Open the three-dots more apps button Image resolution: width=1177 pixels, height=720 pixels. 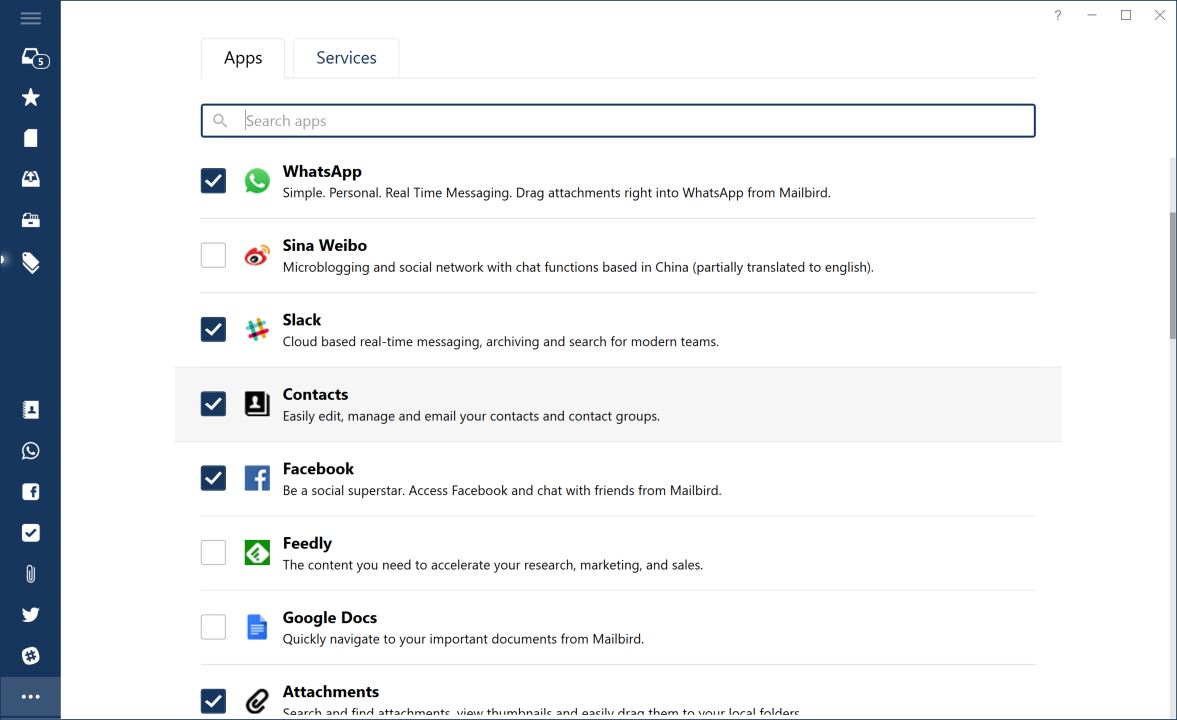tap(31, 697)
